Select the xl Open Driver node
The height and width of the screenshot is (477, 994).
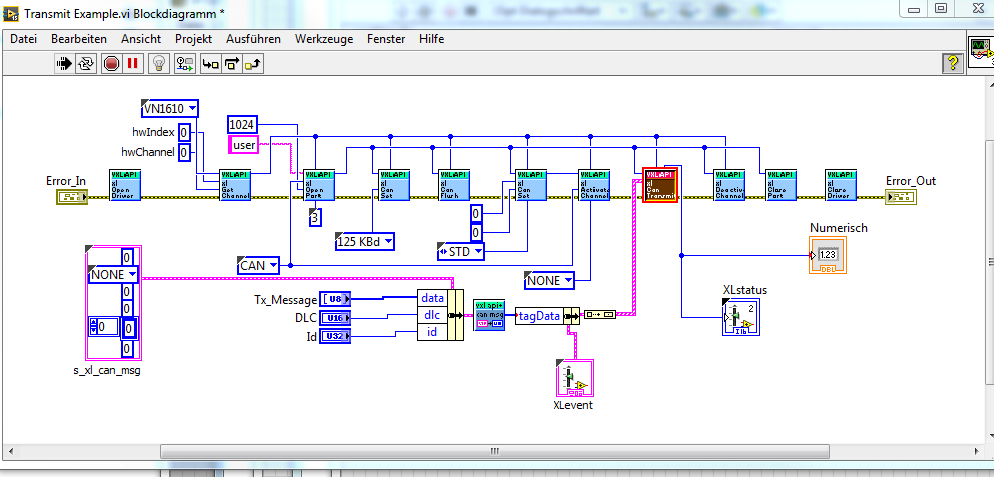[125, 185]
